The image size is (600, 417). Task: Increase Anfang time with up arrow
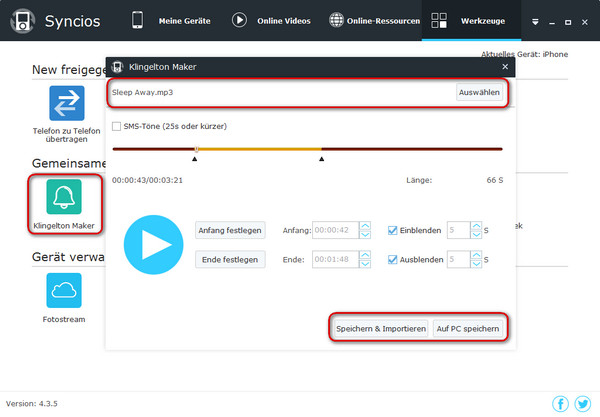tap(365, 226)
